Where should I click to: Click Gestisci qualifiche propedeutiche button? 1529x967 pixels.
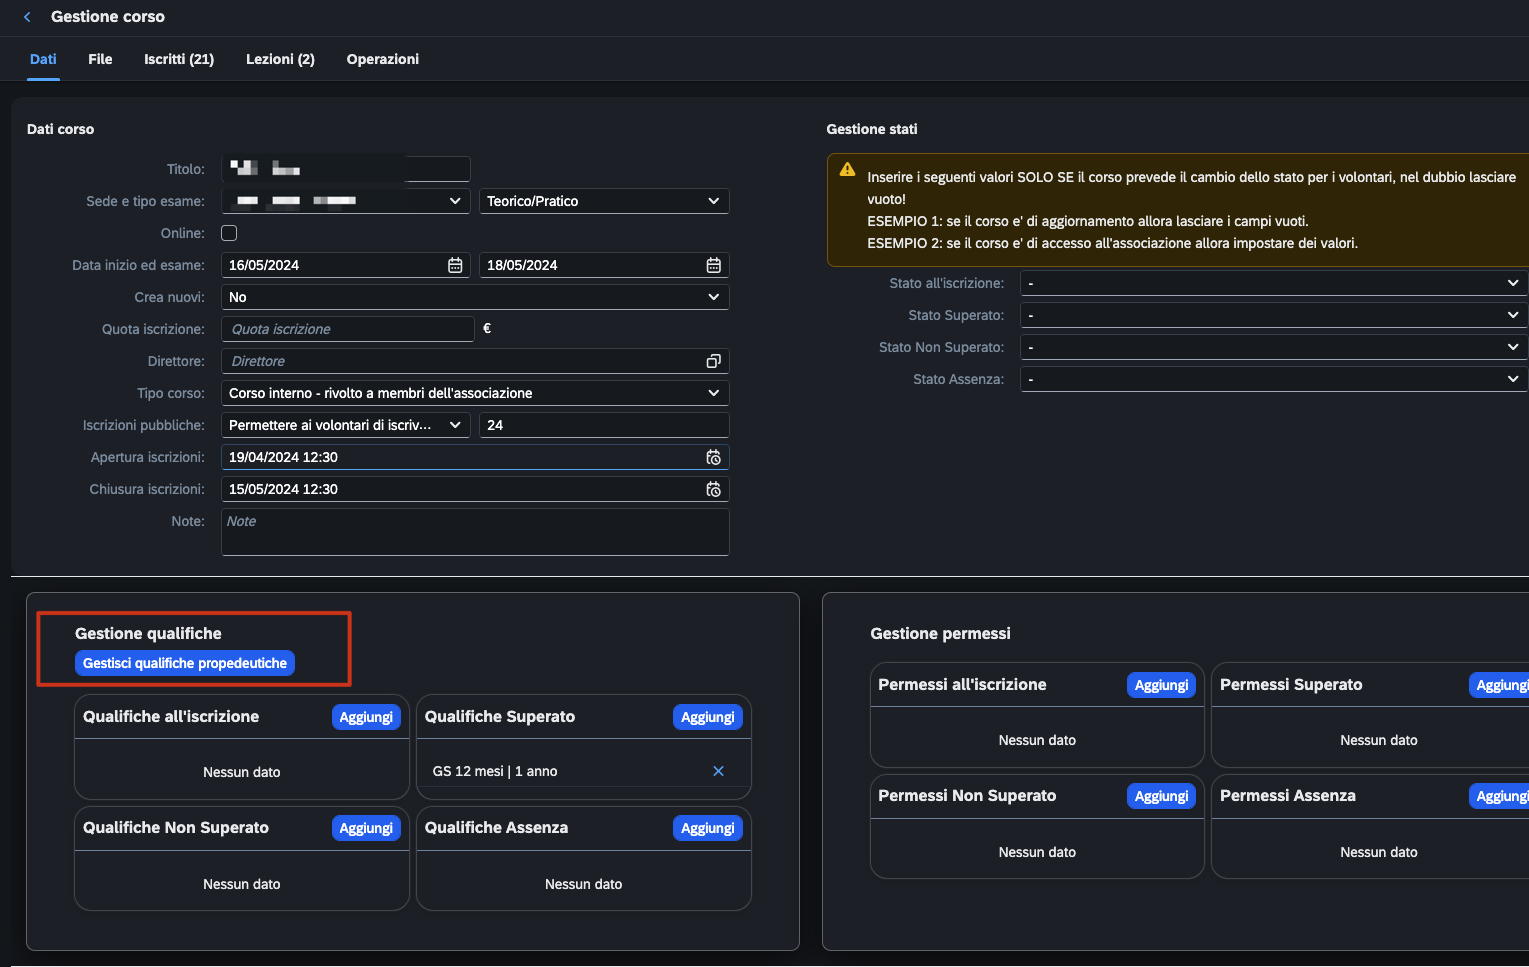tap(185, 663)
